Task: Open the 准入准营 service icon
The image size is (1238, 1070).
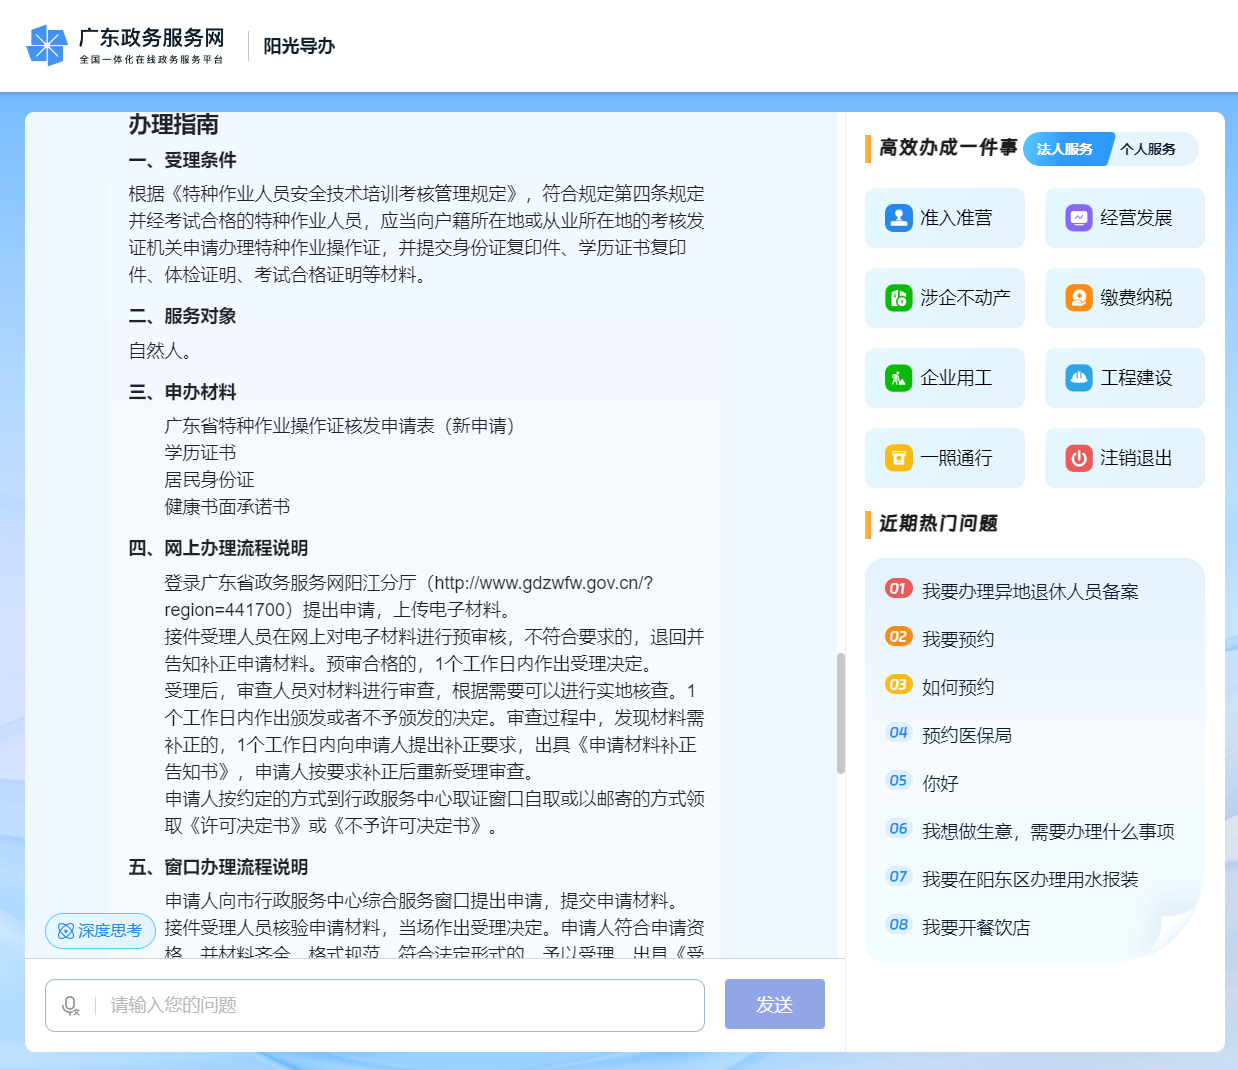Action: 944,217
